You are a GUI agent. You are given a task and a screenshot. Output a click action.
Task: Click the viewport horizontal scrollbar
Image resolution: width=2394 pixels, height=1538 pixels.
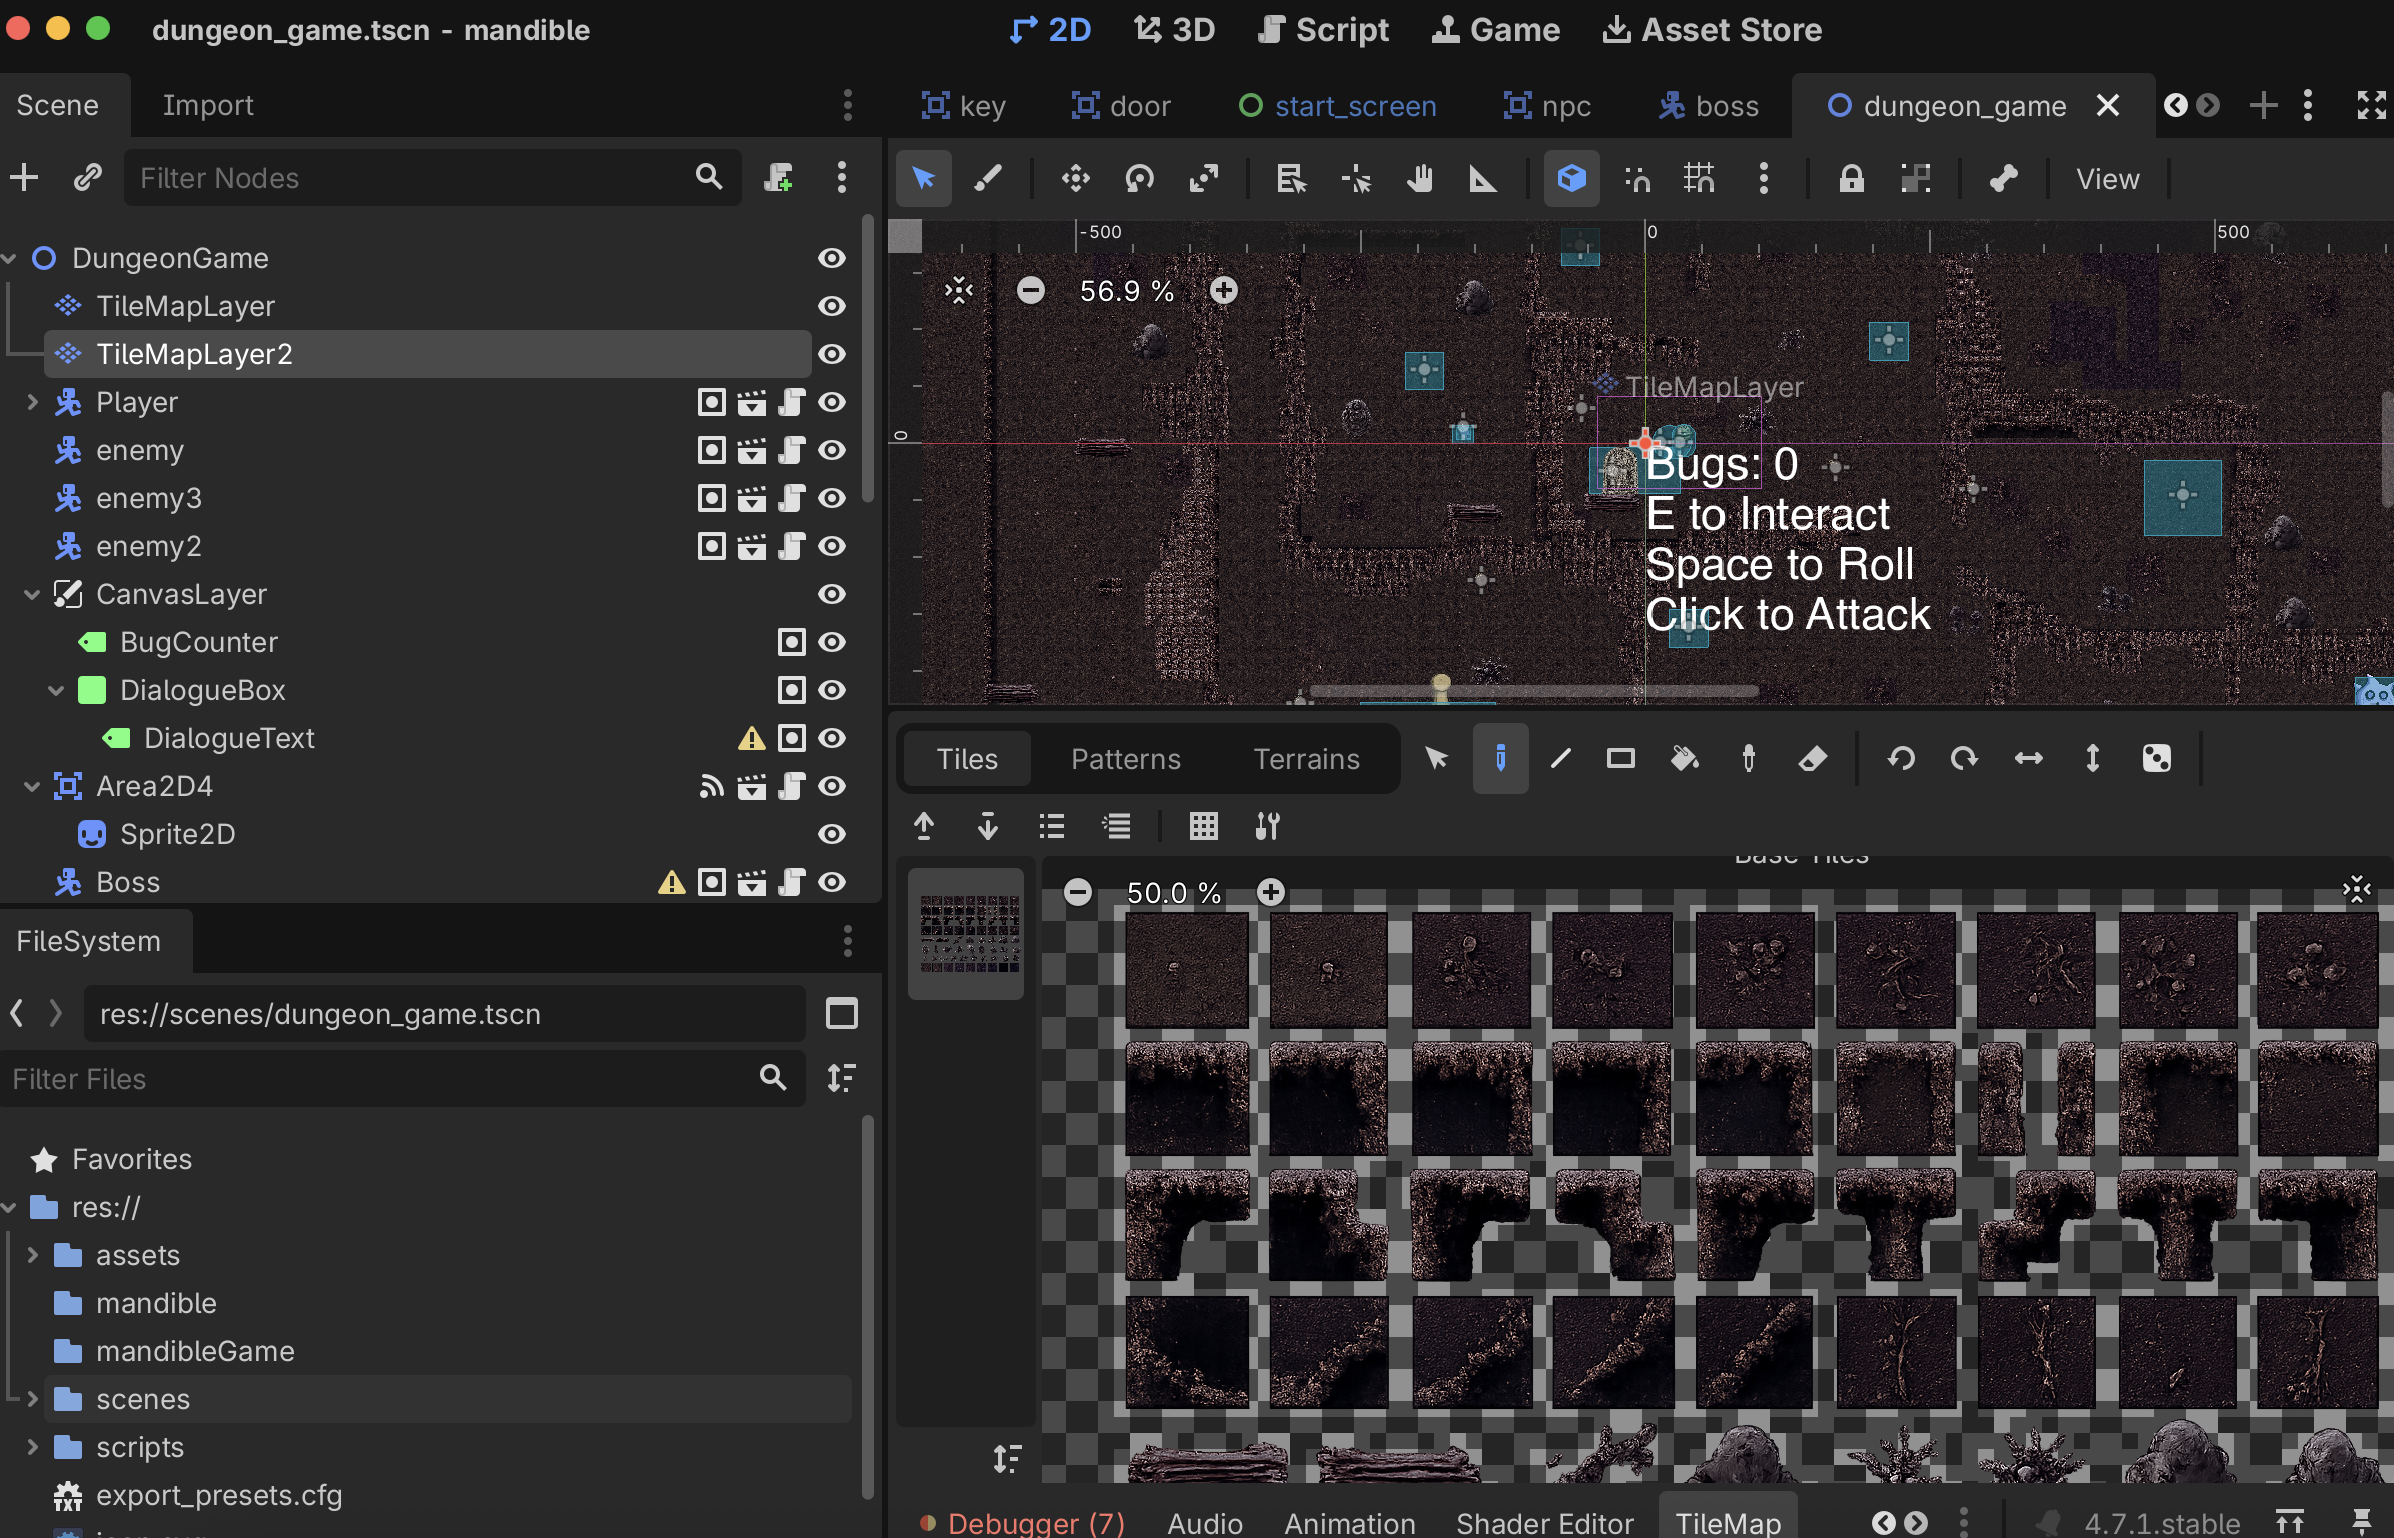point(1534,691)
